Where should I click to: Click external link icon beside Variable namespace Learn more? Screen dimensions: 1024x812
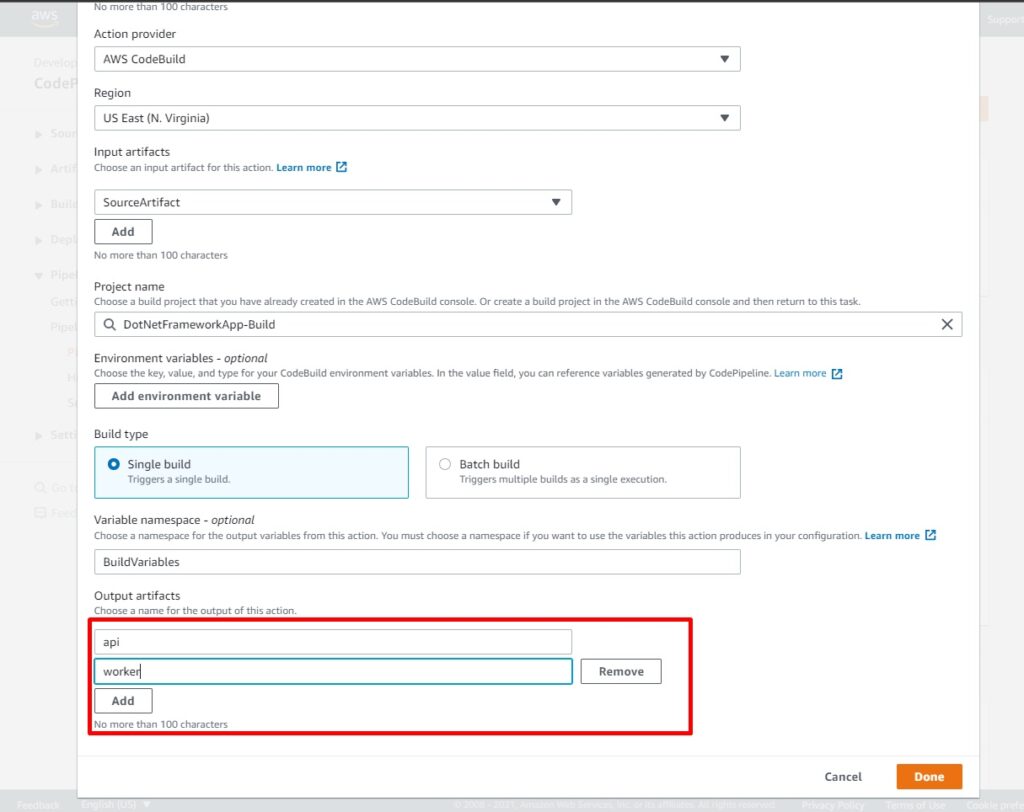tap(930, 535)
